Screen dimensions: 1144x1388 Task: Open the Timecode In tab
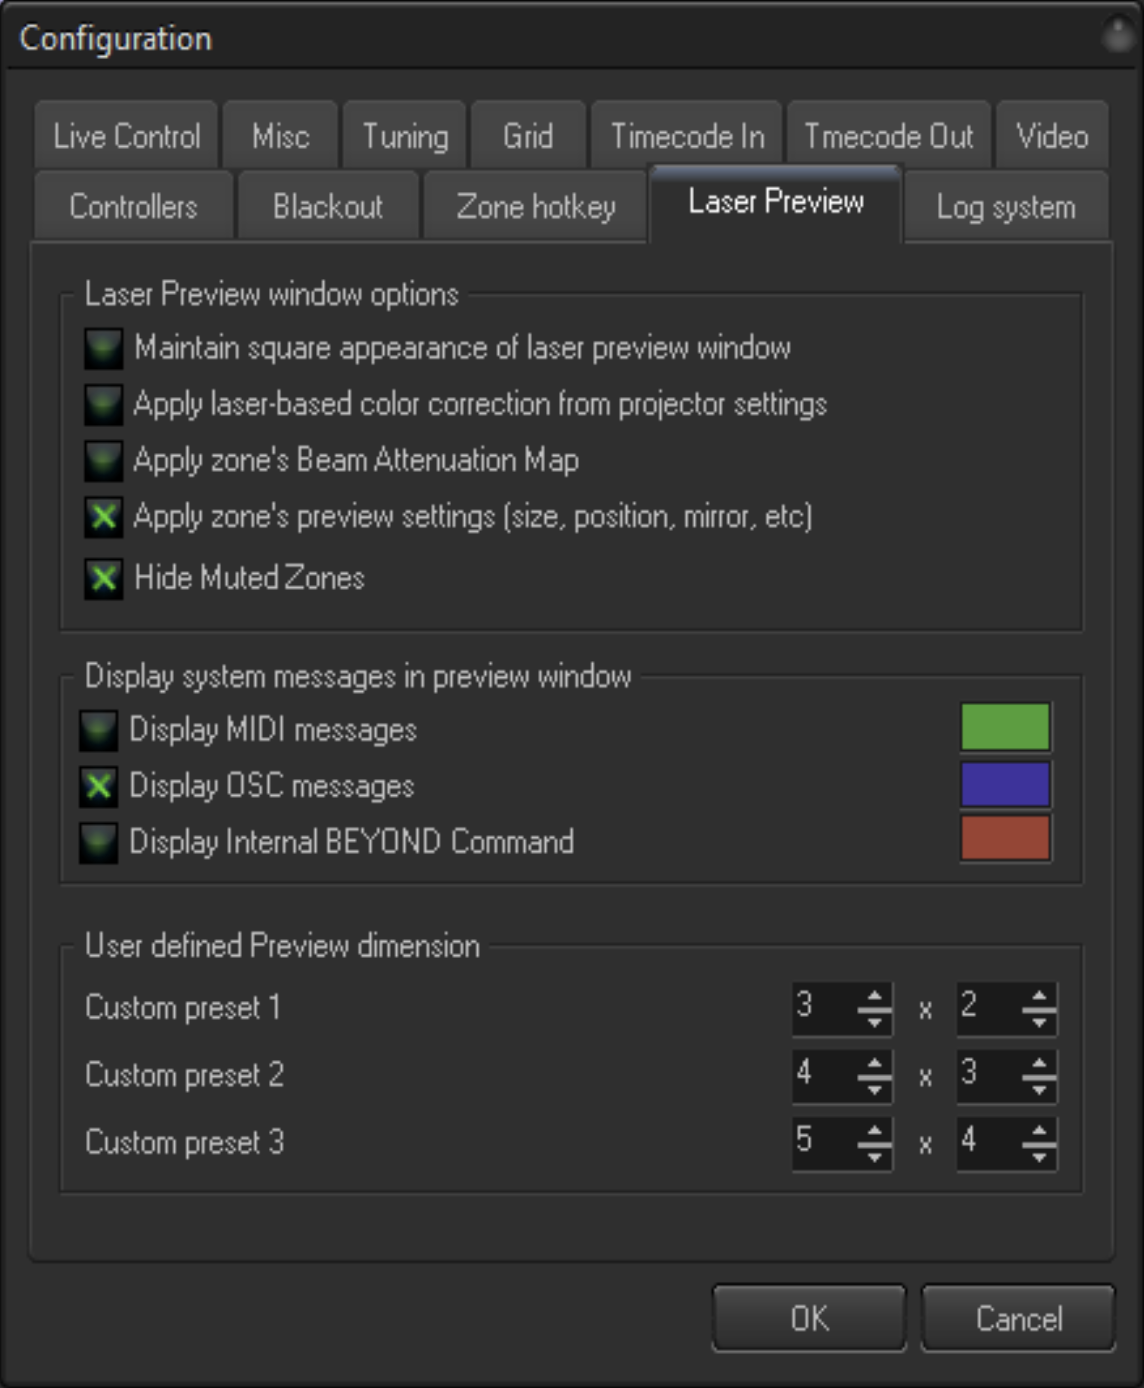tap(687, 136)
